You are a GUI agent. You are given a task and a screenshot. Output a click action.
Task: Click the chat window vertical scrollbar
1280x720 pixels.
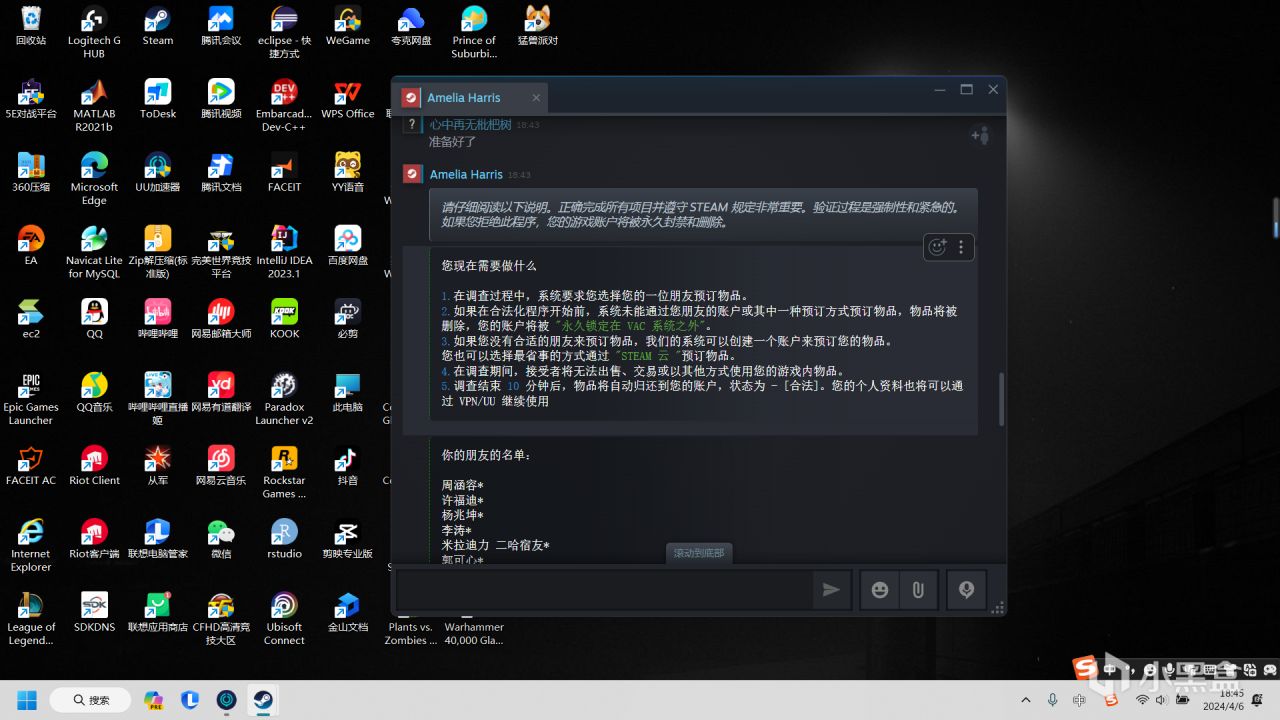click(1000, 400)
